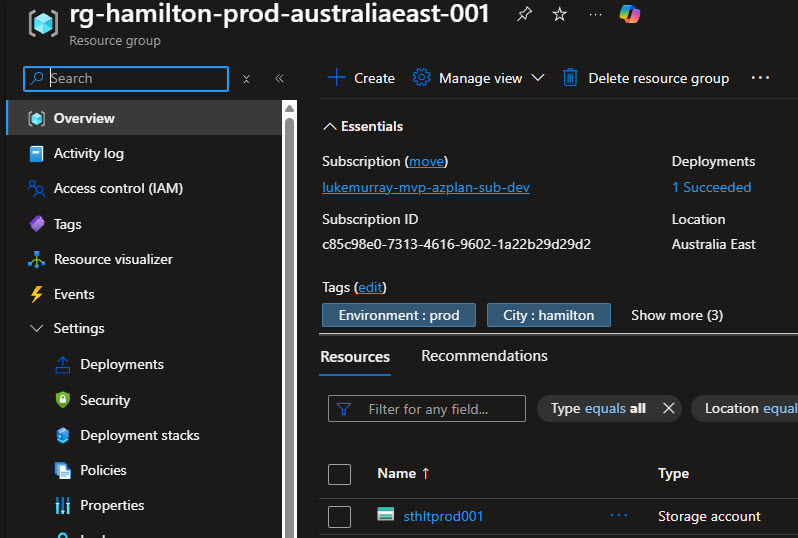Select the Activity log menu item
798x538 pixels.
(88, 153)
